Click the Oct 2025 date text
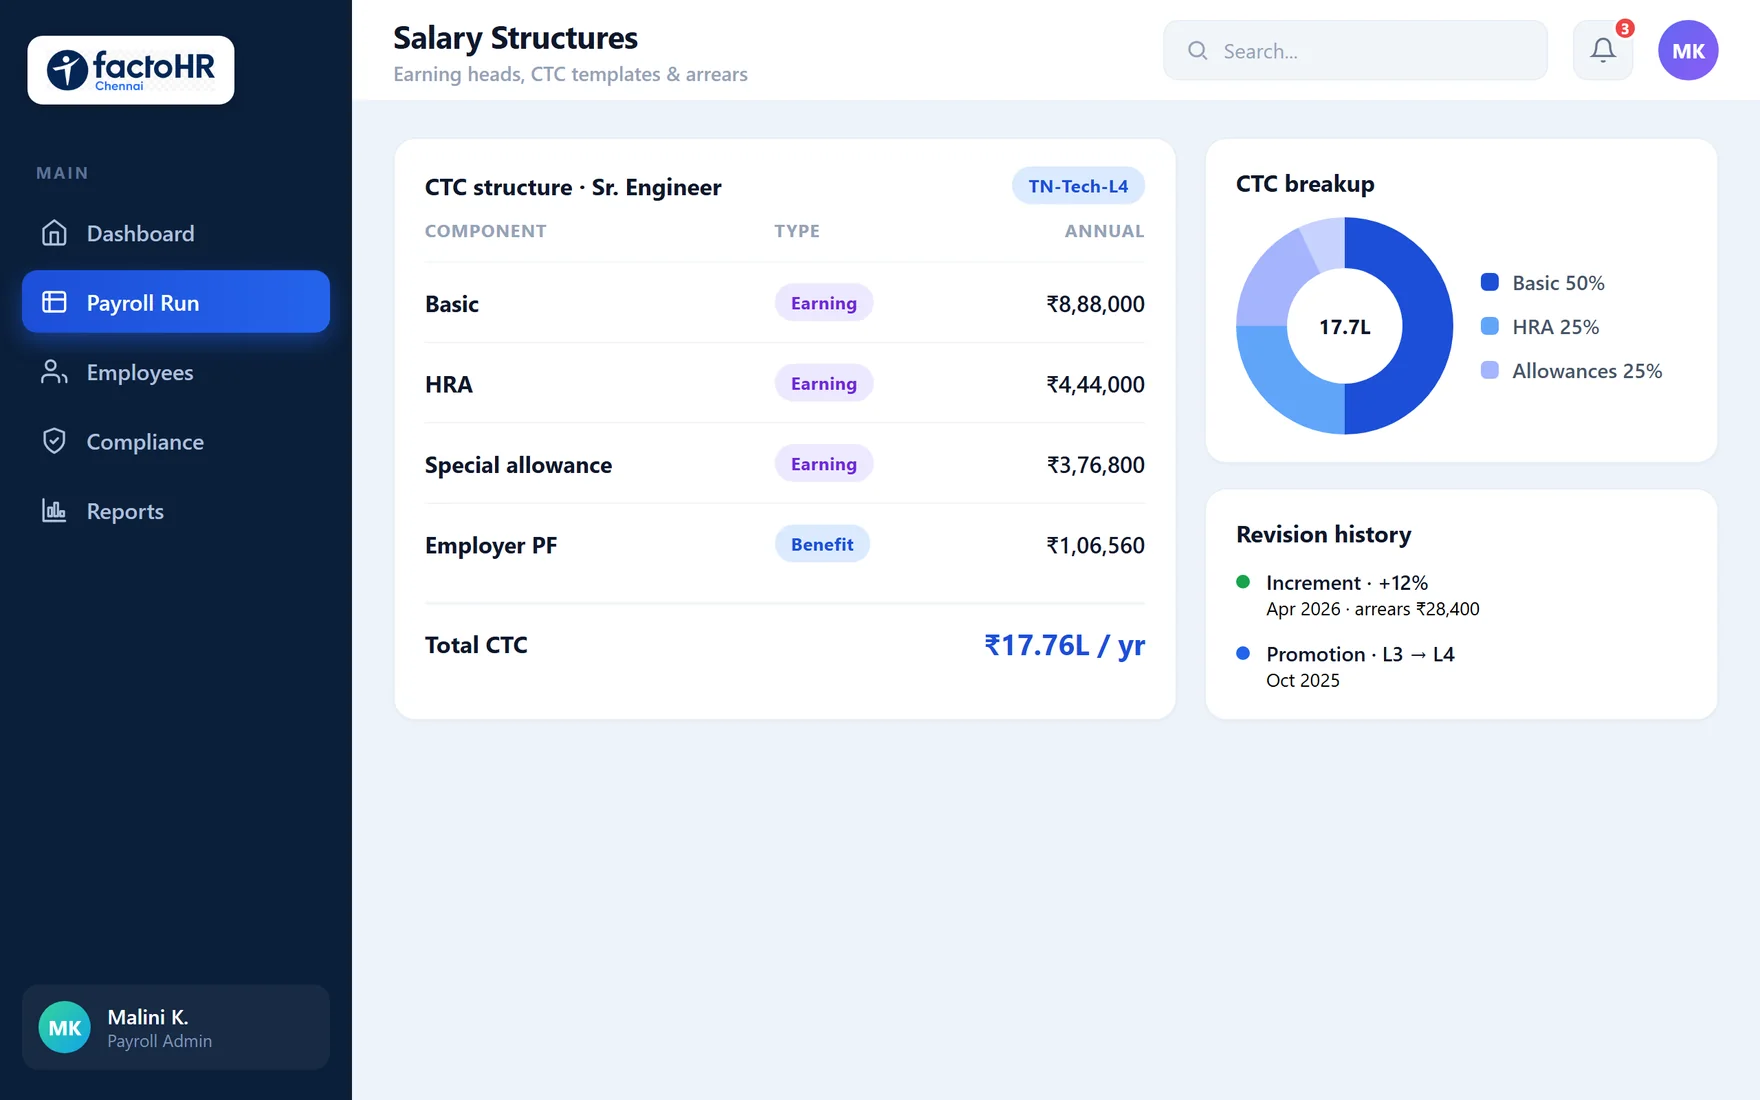The image size is (1760, 1100). [x=1303, y=680]
